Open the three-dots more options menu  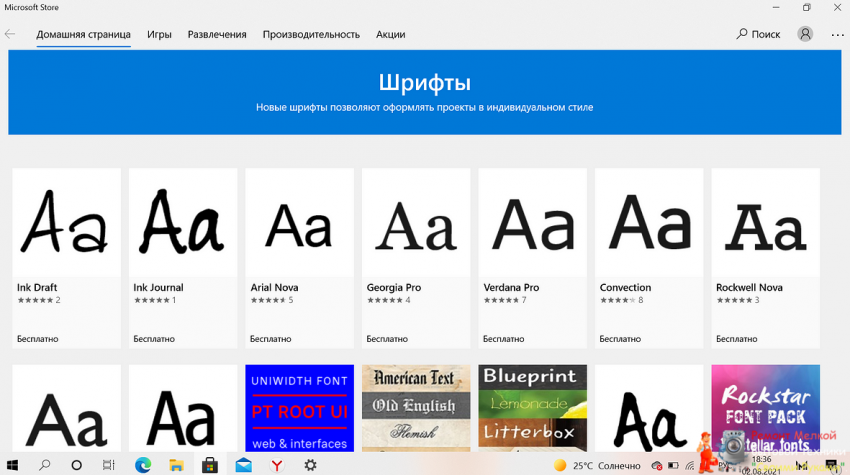[x=837, y=34]
